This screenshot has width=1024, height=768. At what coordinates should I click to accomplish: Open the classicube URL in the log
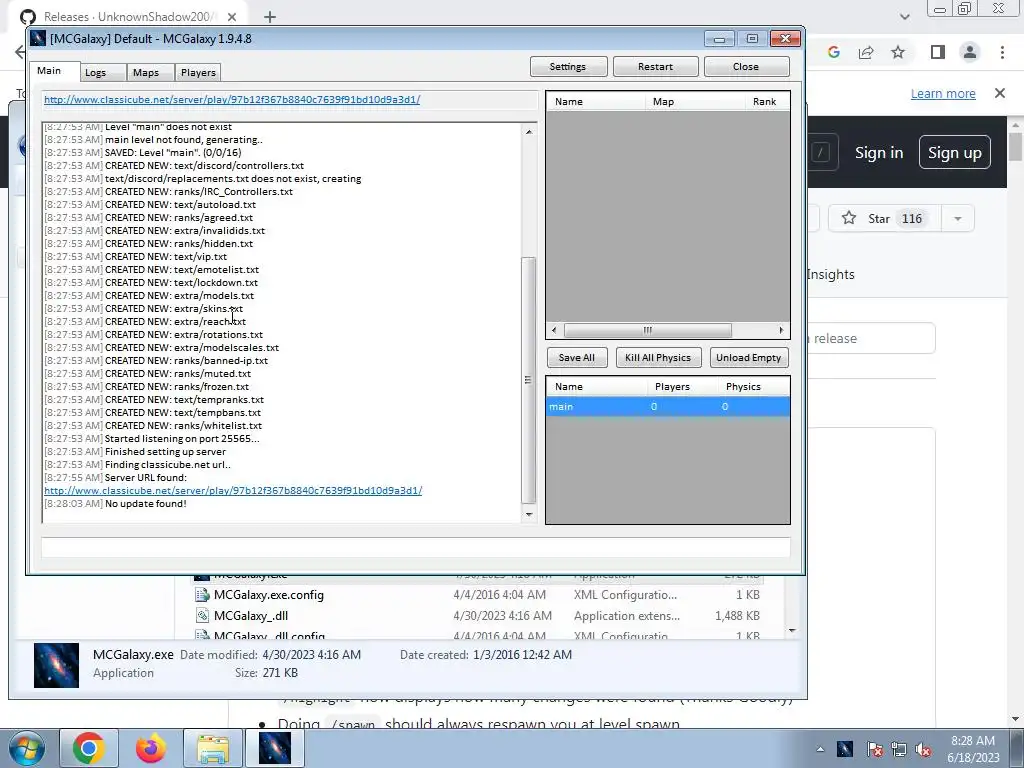pos(233,490)
